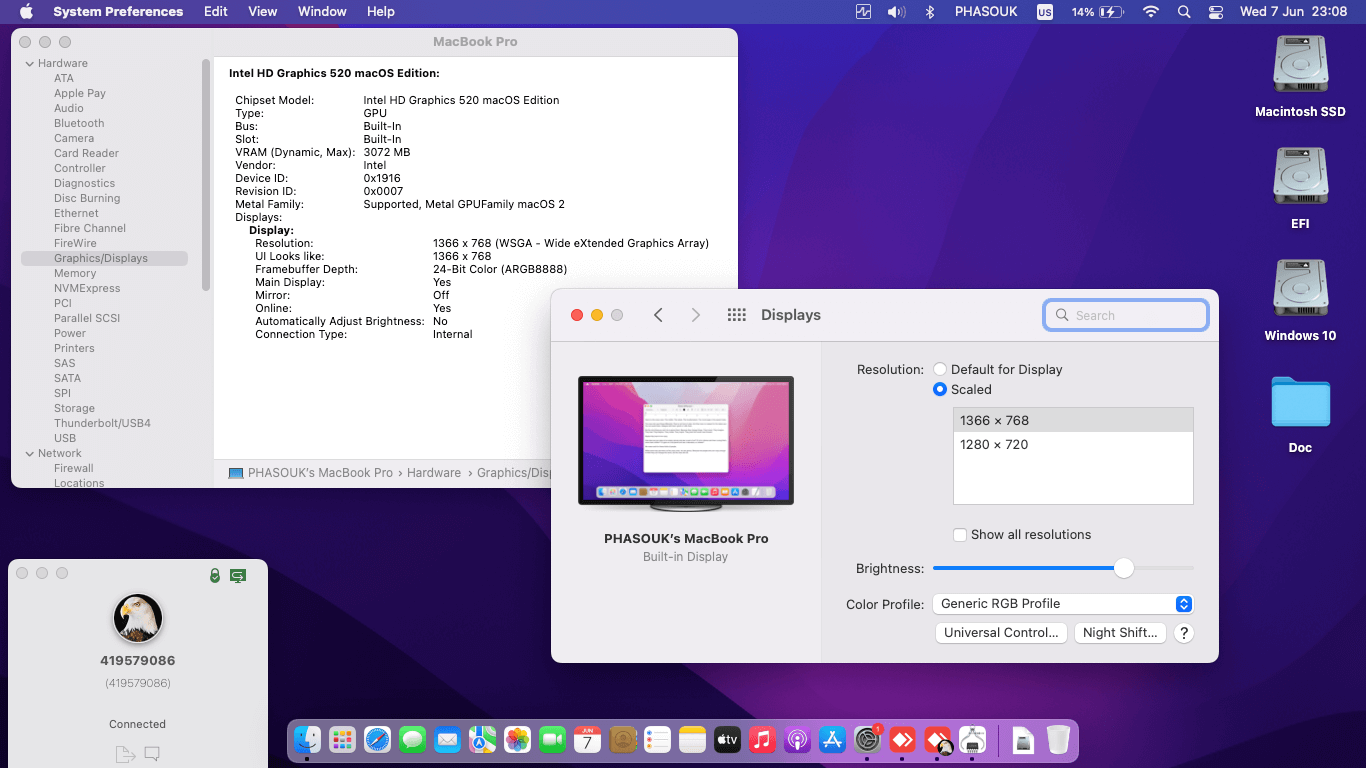Click the Launchpad grid icon in Displays toolbar
This screenshot has width=1366, height=768.
point(736,314)
